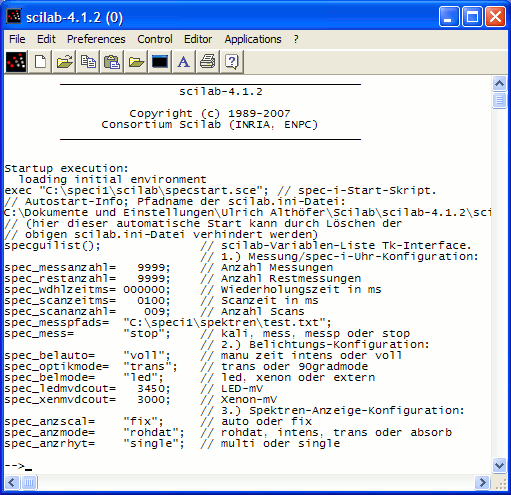Click comment "// 2.) Belichtungs-Konfiguration:"
511x495 pixels.
pyautogui.click(x=315, y=345)
